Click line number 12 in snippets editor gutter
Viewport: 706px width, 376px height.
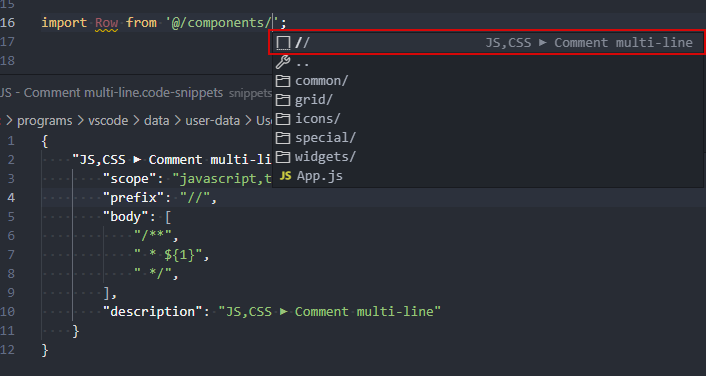click(x=8, y=350)
